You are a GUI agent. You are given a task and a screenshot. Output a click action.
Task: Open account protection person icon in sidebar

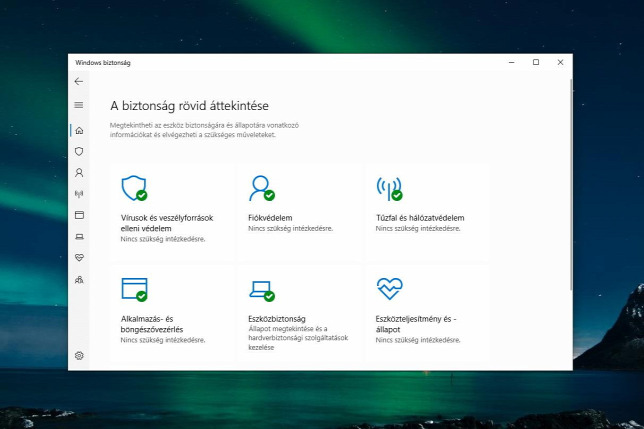tap(79, 173)
